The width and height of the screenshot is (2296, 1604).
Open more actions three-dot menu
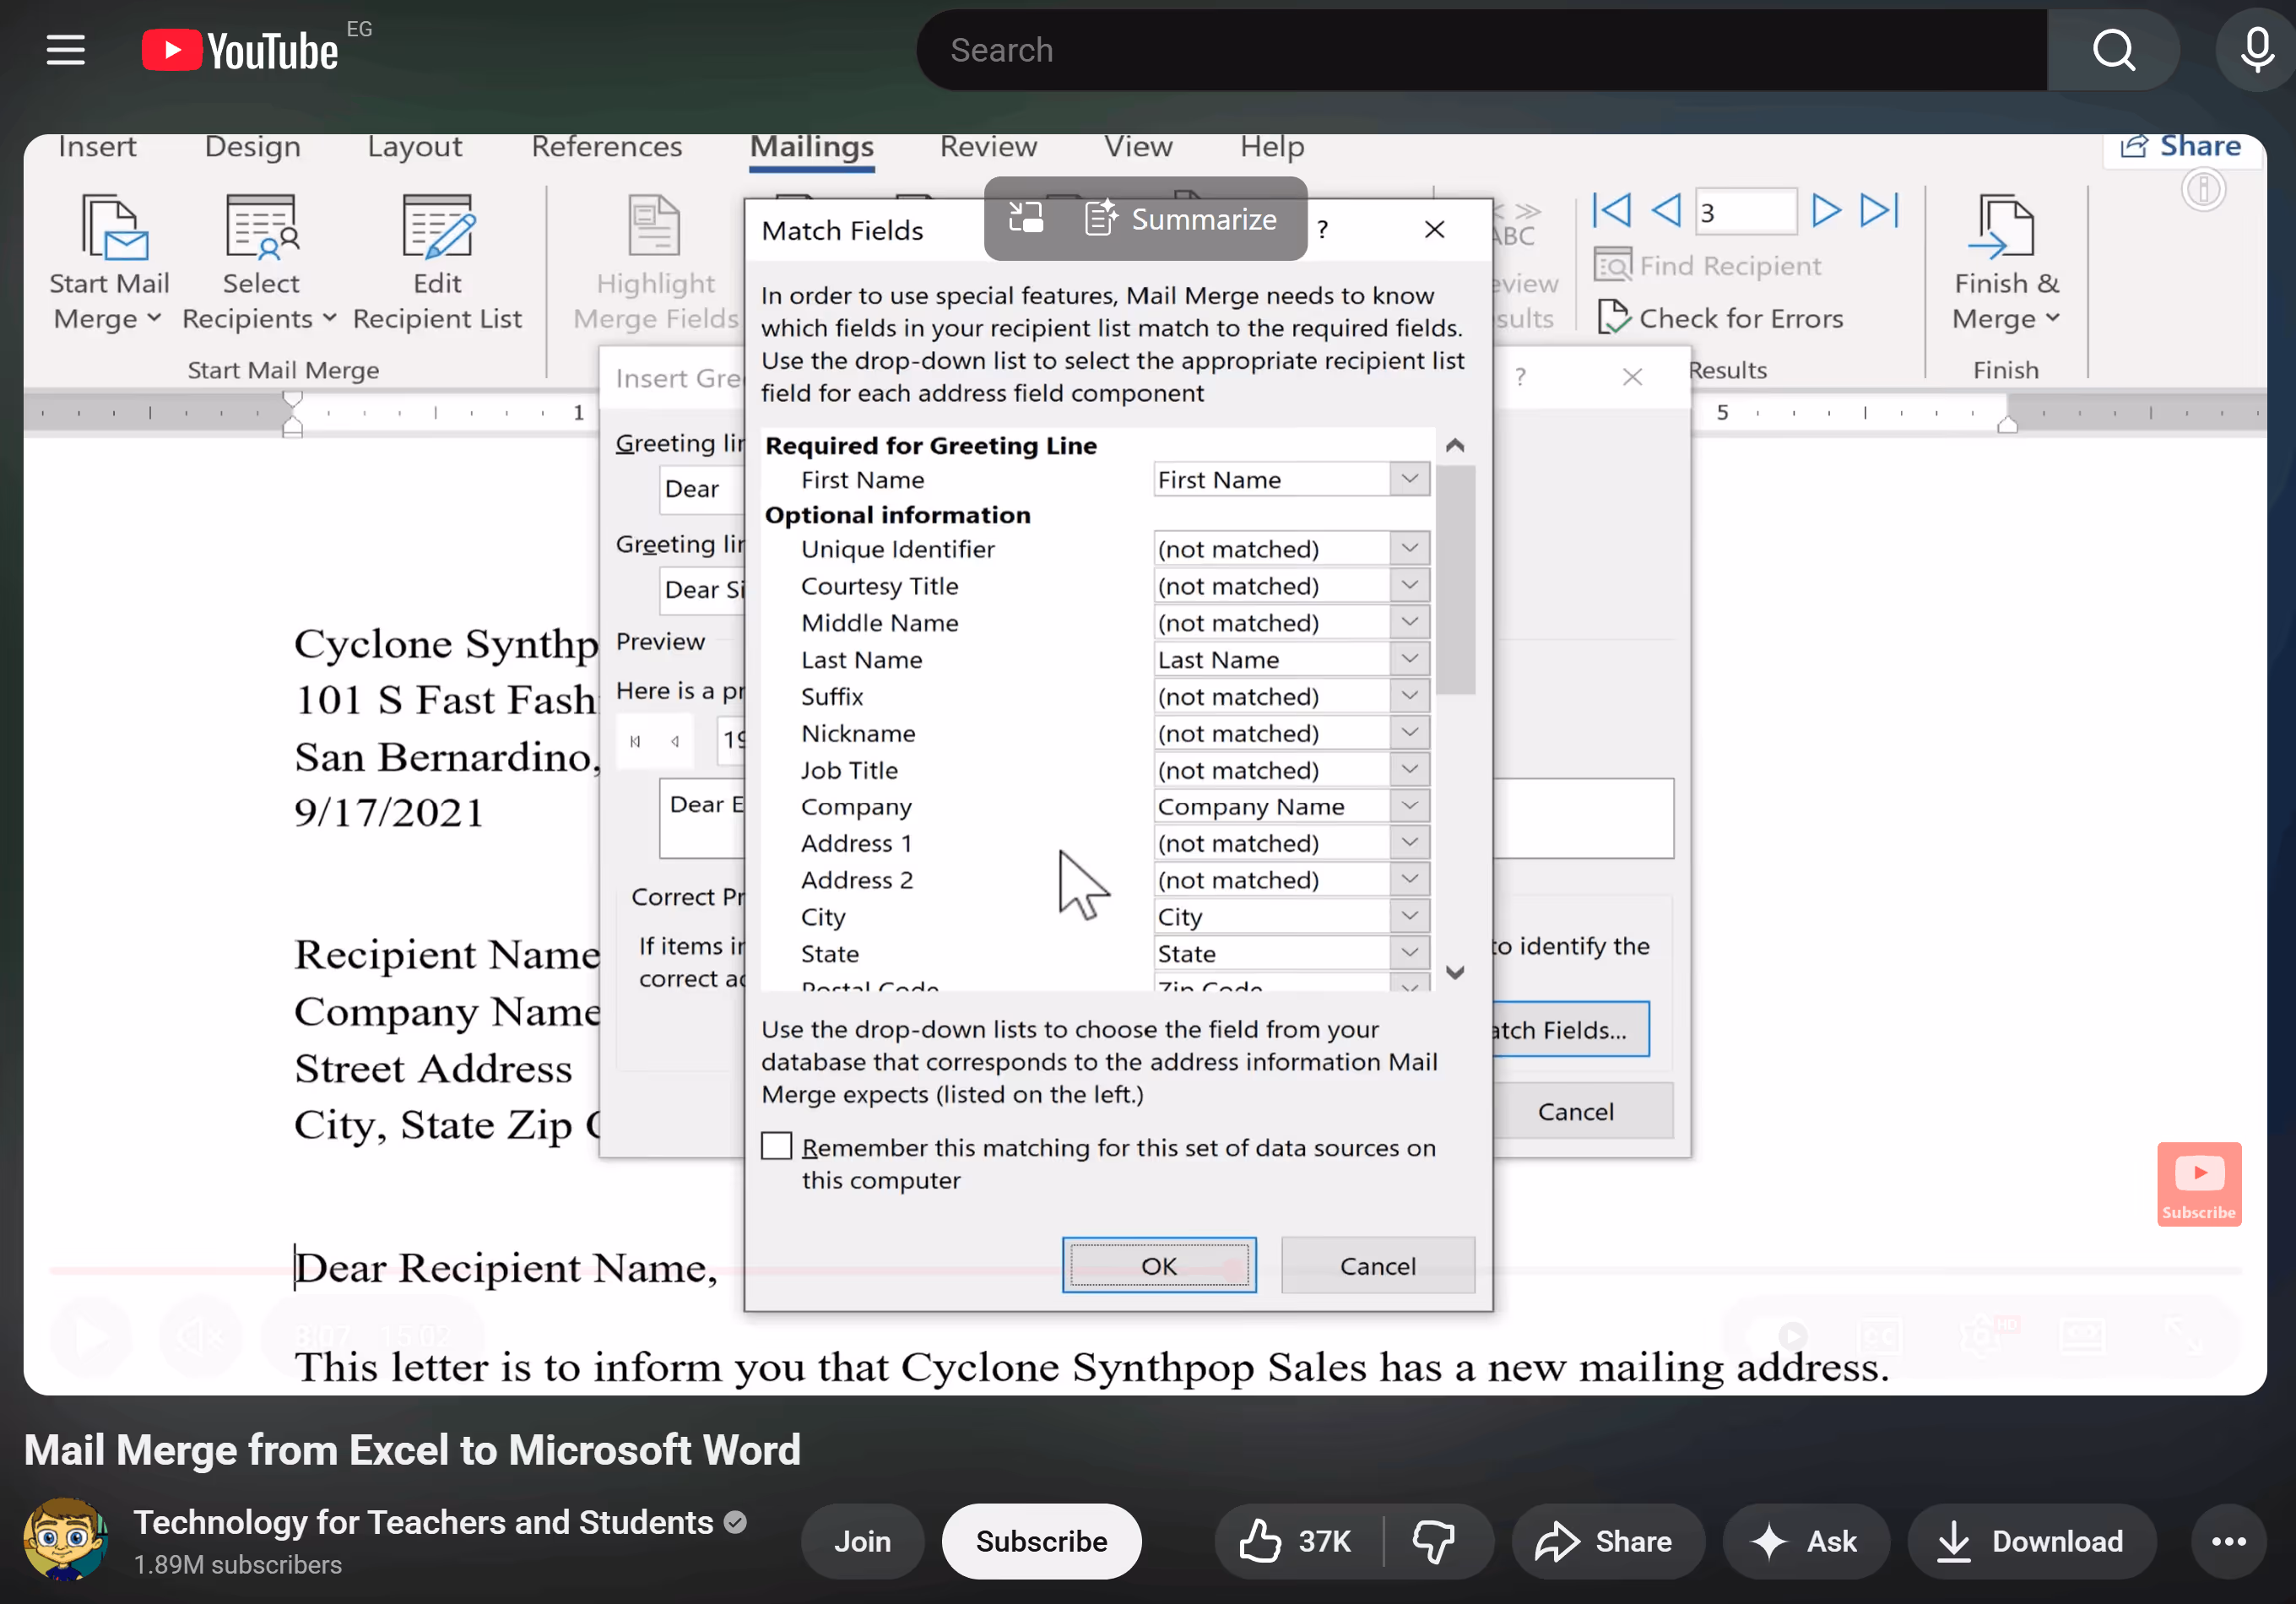[2228, 1541]
